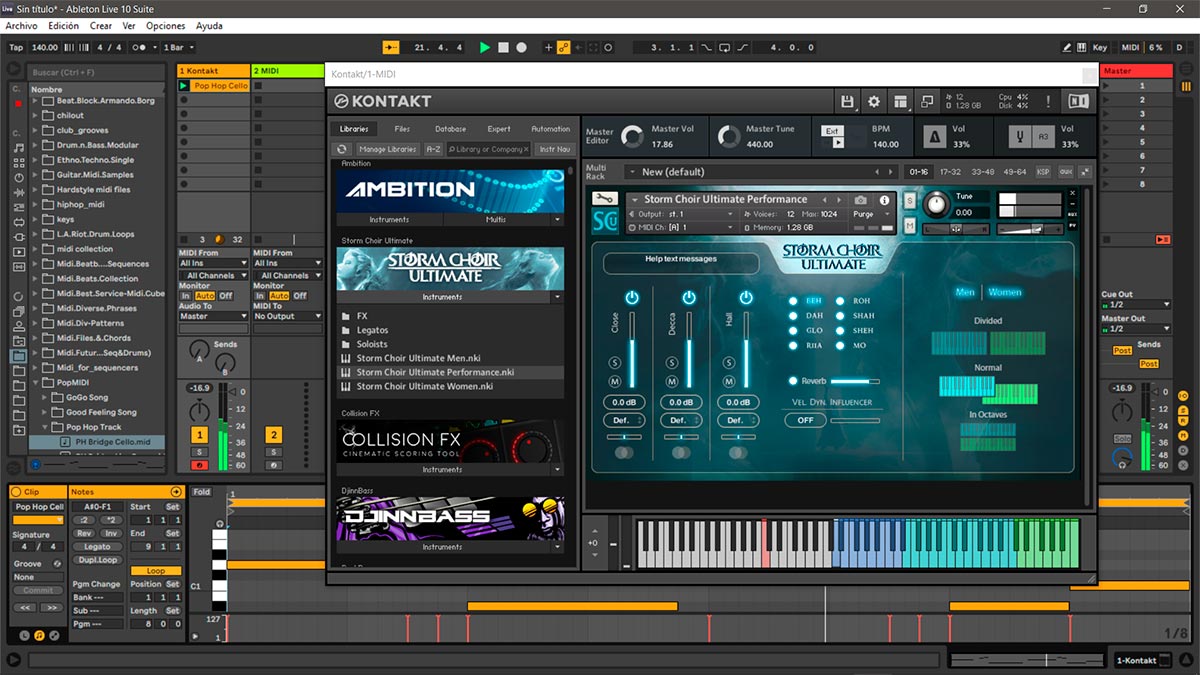This screenshot has width=1200, height=675.
Task: Open Kontakt options gear icon
Action: point(874,101)
